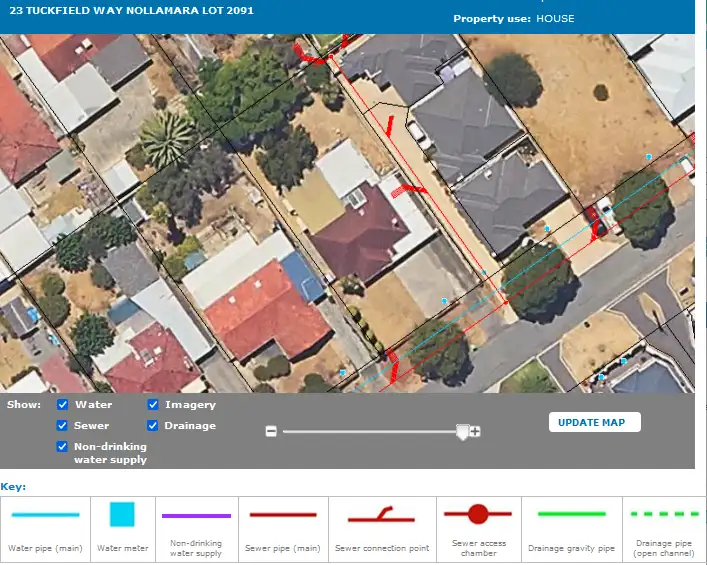This screenshot has width=707, height=565.
Task: Click the Water pipe (main) legend line
Action: [46, 514]
